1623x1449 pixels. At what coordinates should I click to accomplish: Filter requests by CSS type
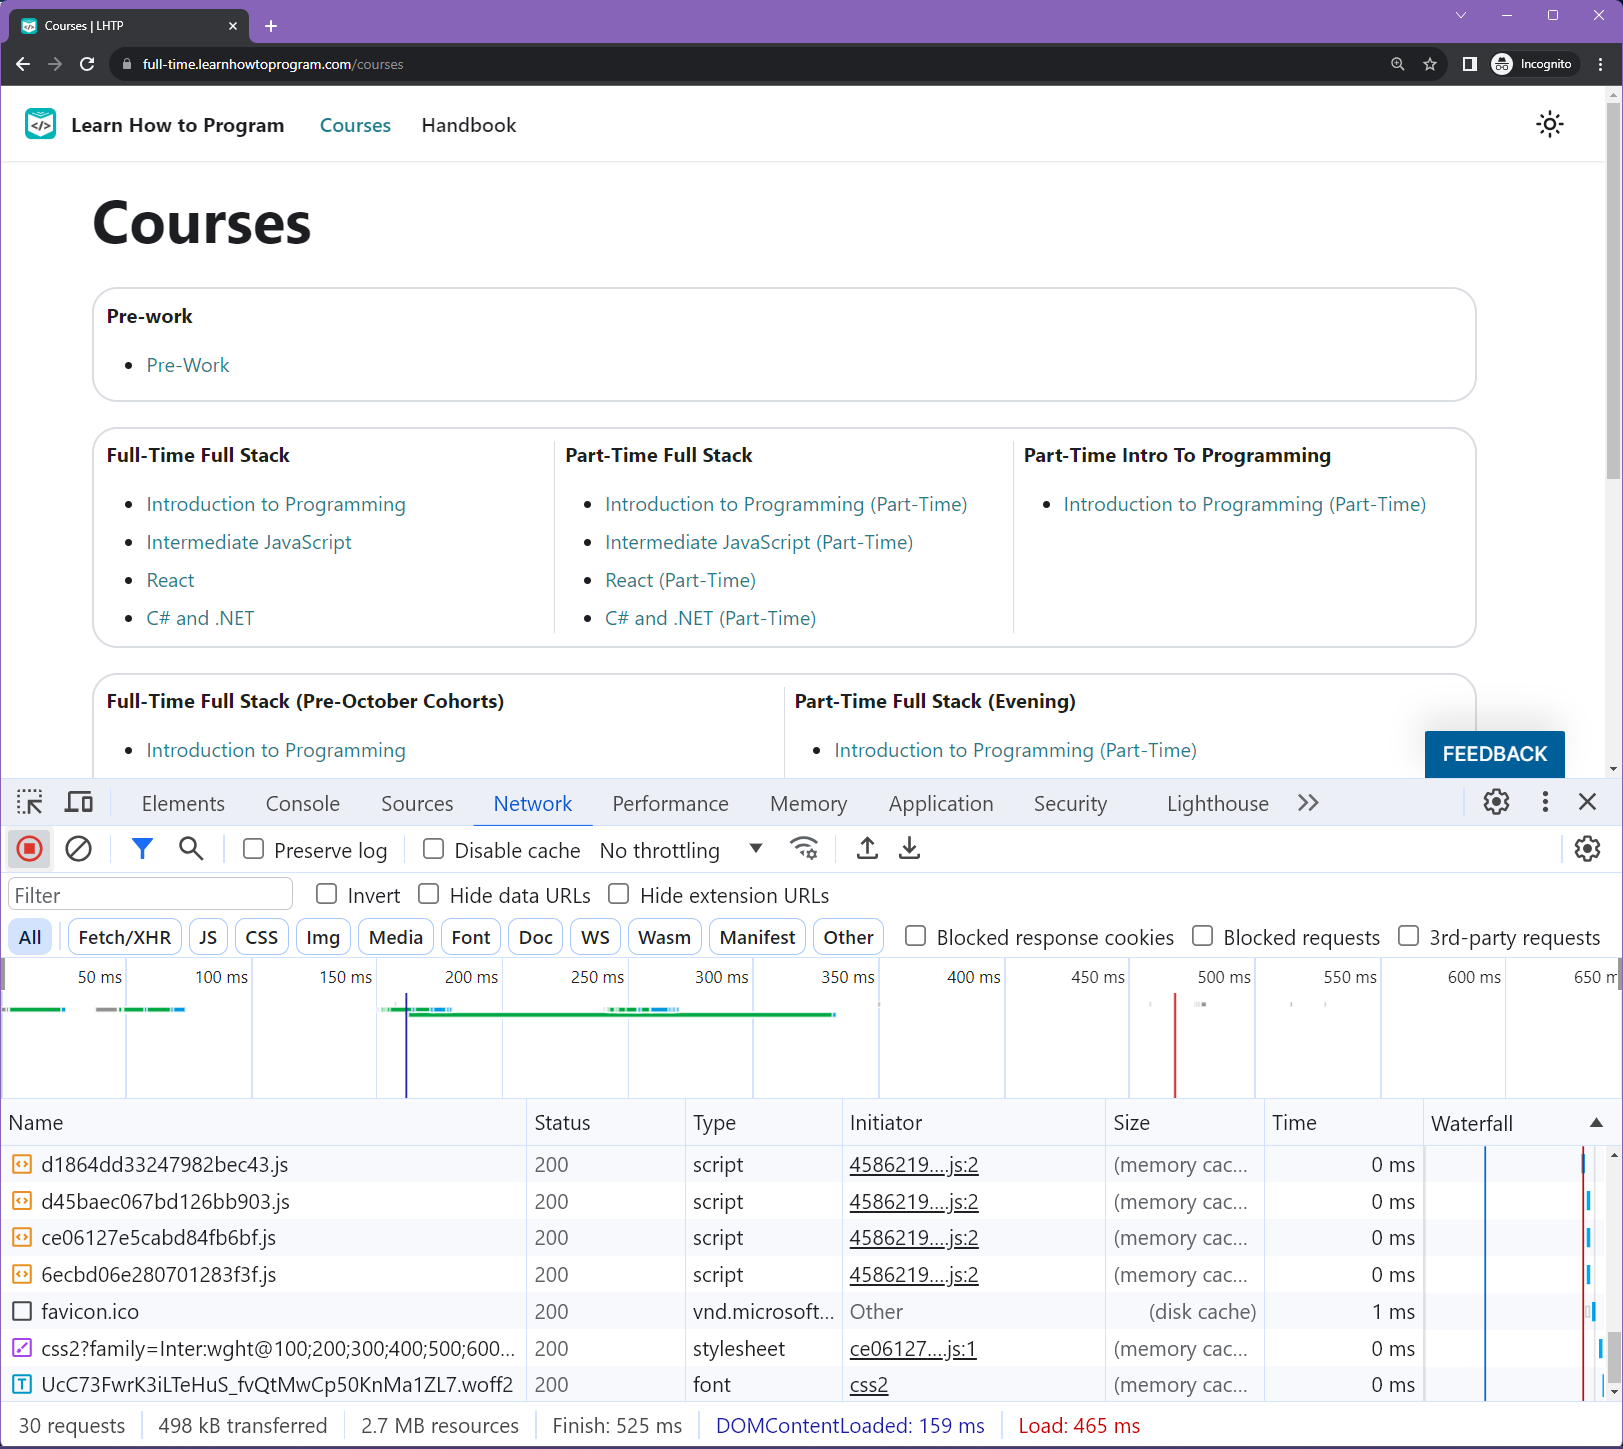click(x=262, y=937)
